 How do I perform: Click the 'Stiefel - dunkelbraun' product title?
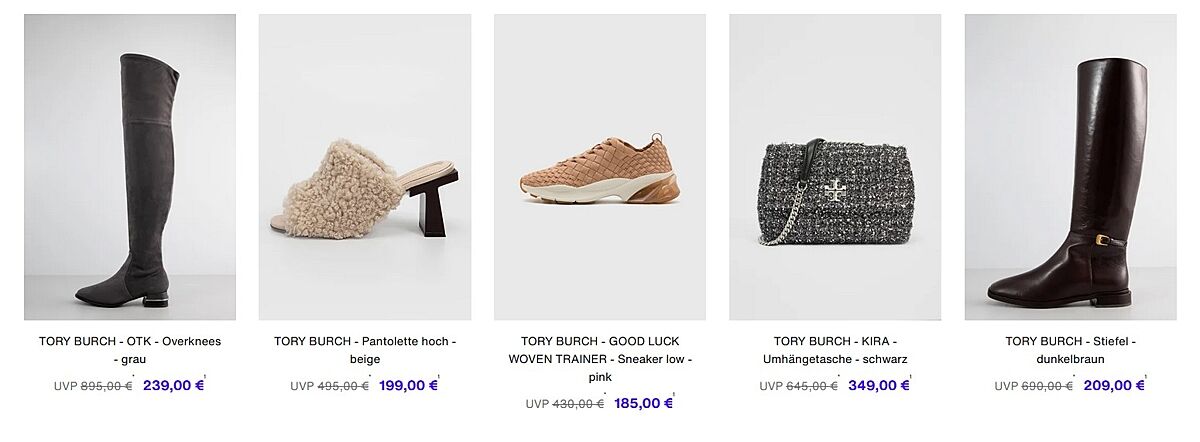(1070, 349)
